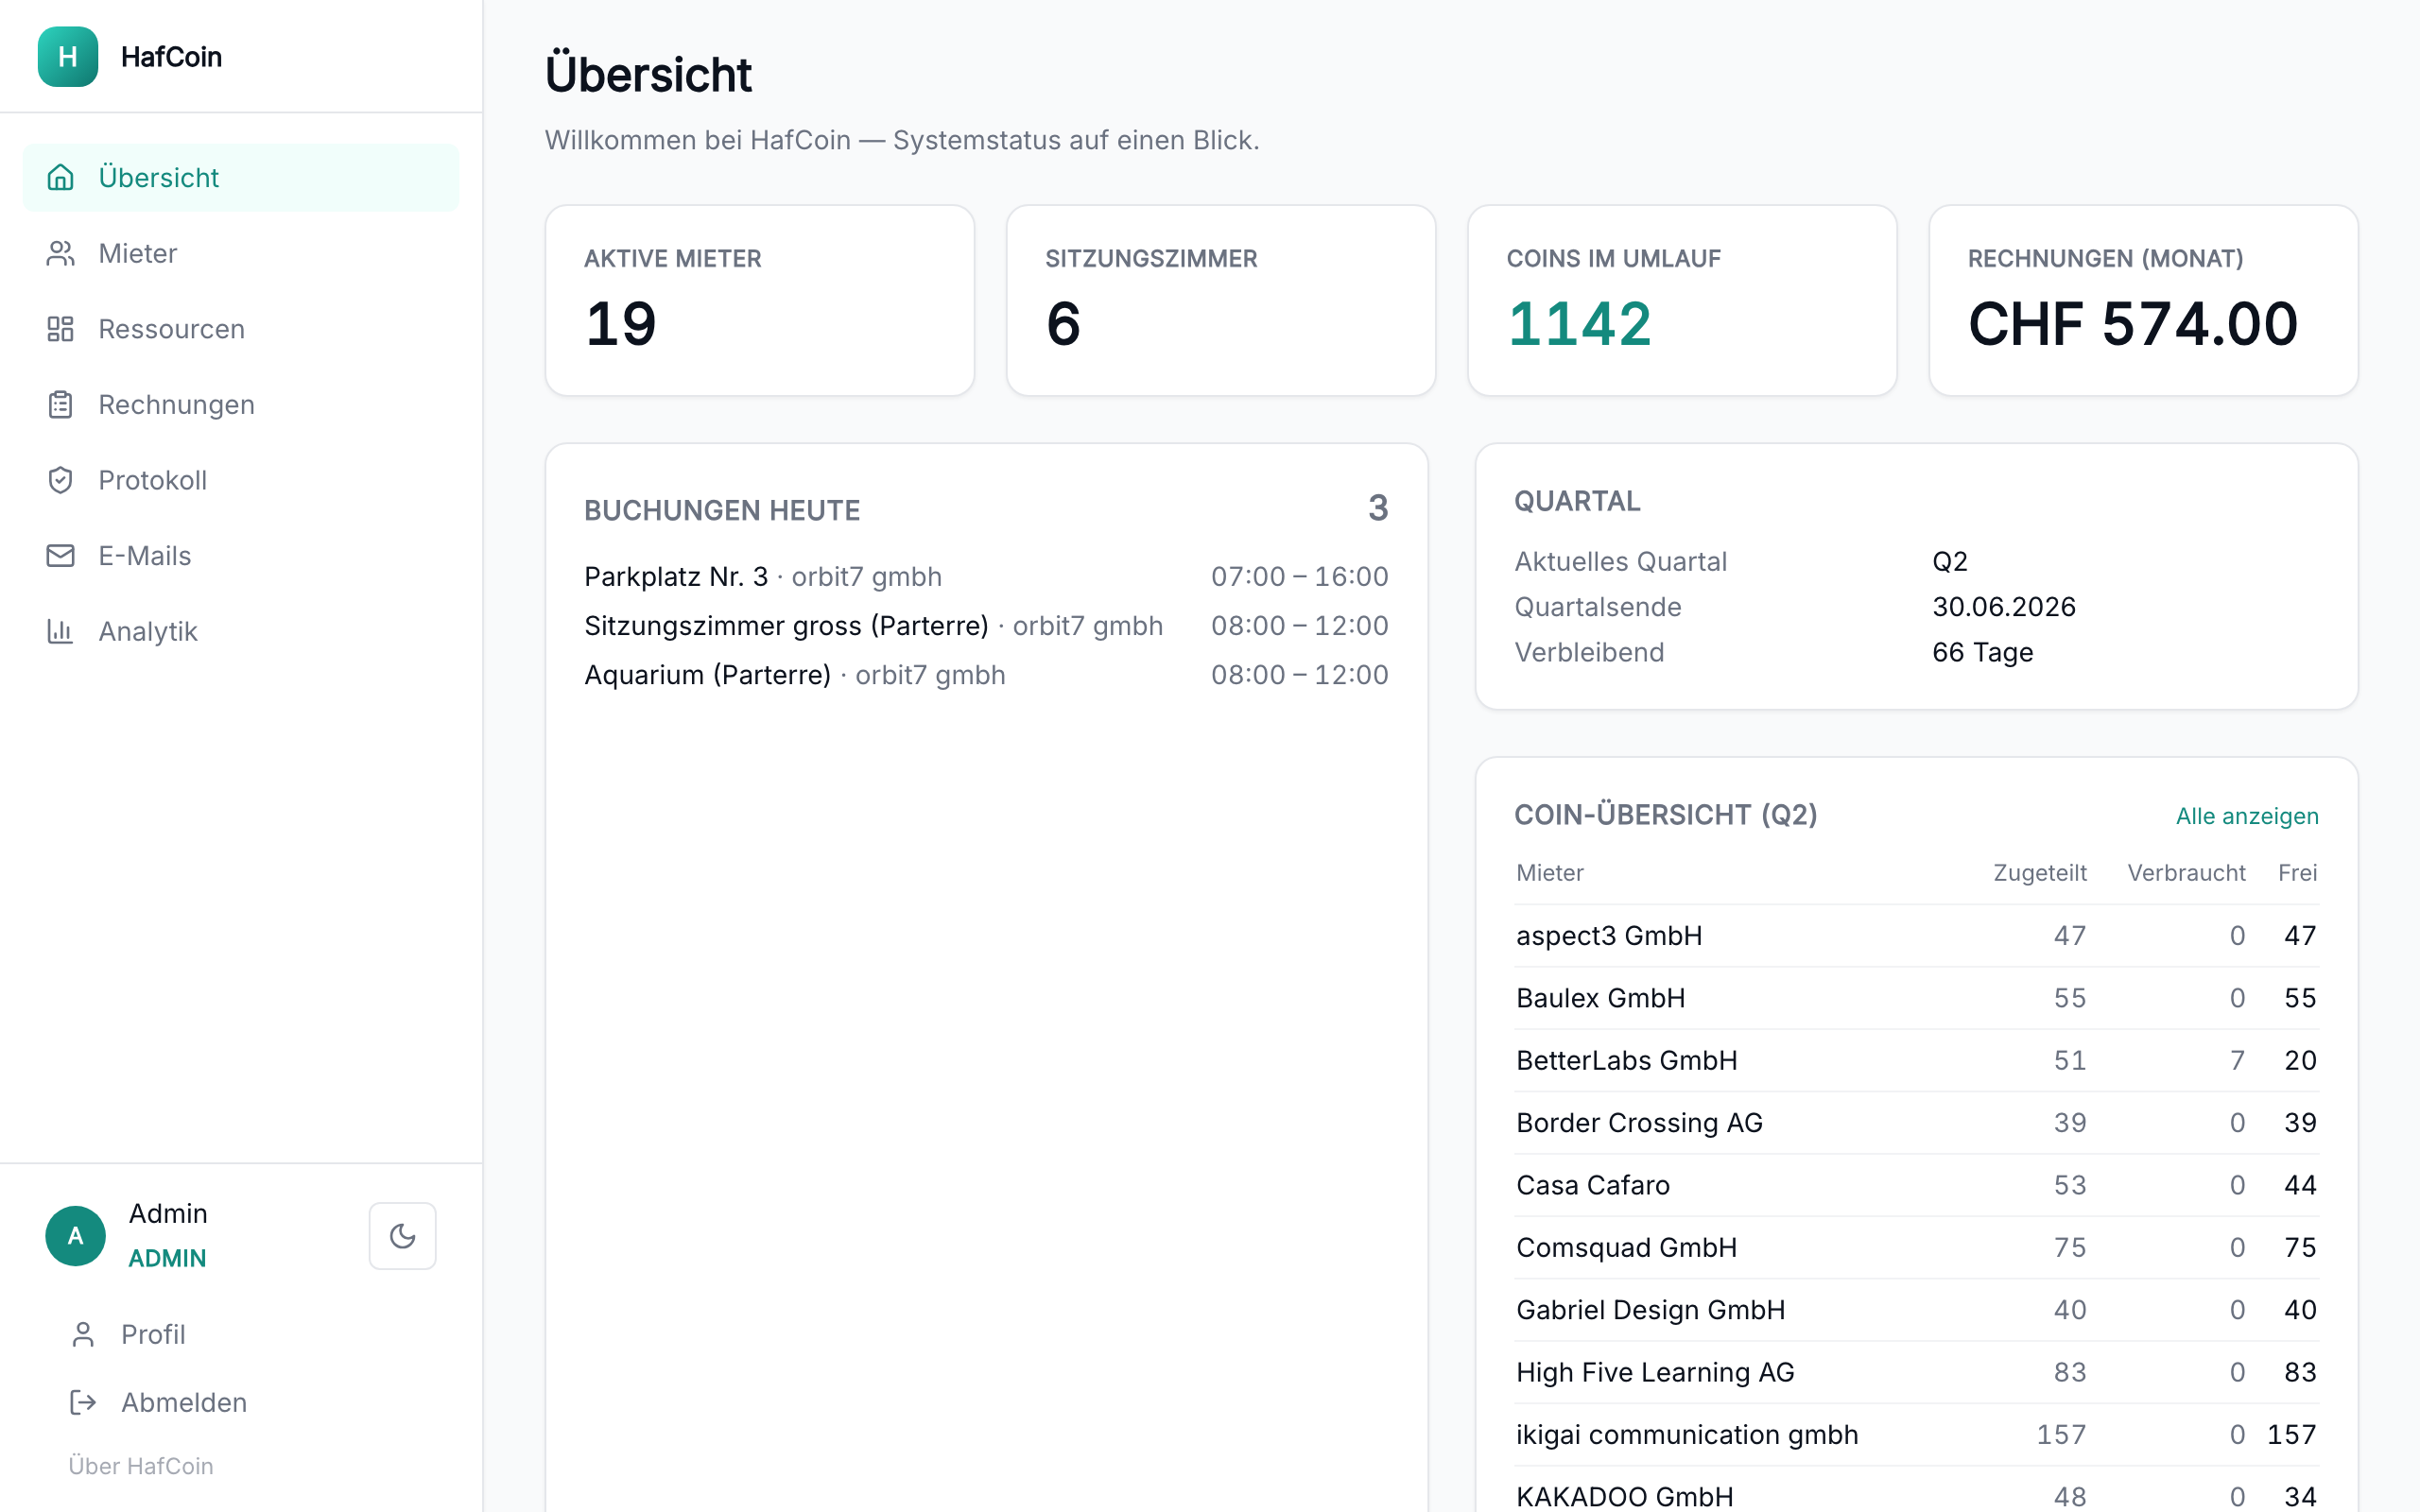Select the BetterLabs GmbH row

1916,1061
